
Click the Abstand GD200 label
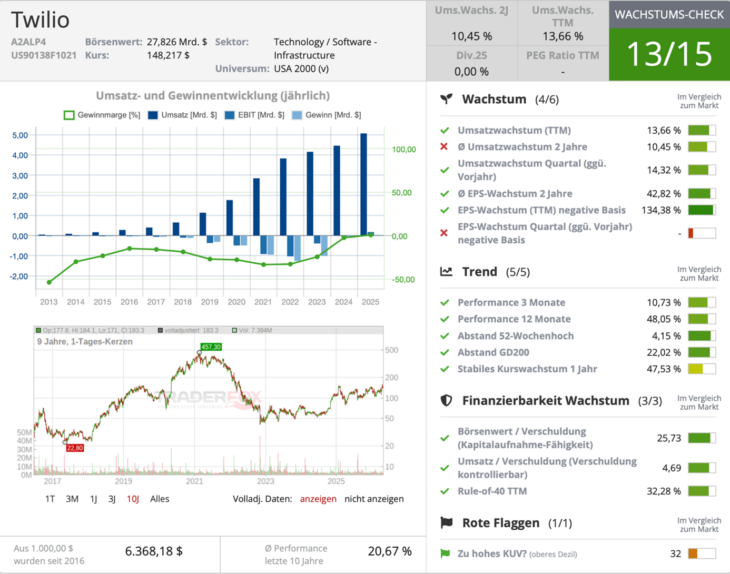[493, 352]
